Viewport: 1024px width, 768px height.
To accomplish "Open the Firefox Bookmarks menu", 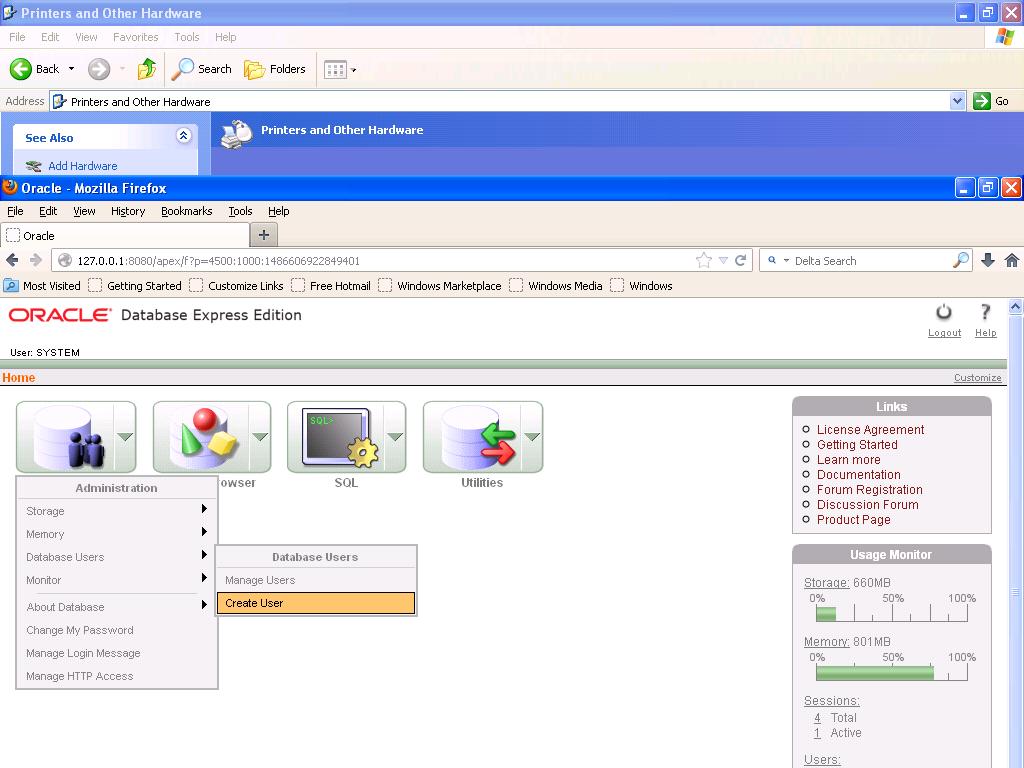I will coord(187,211).
